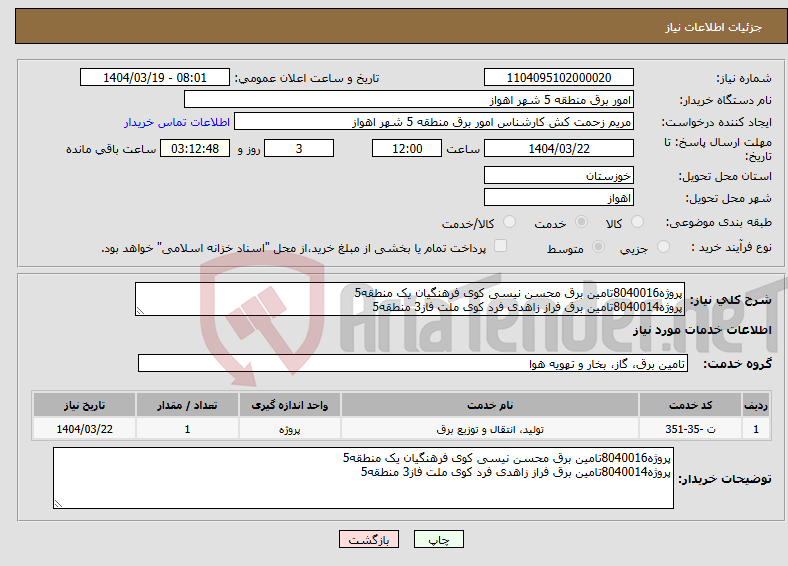Click the نام دستگاه خریدار field
This screenshot has width=788, height=566.
pyautogui.click(x=409, y=100)
